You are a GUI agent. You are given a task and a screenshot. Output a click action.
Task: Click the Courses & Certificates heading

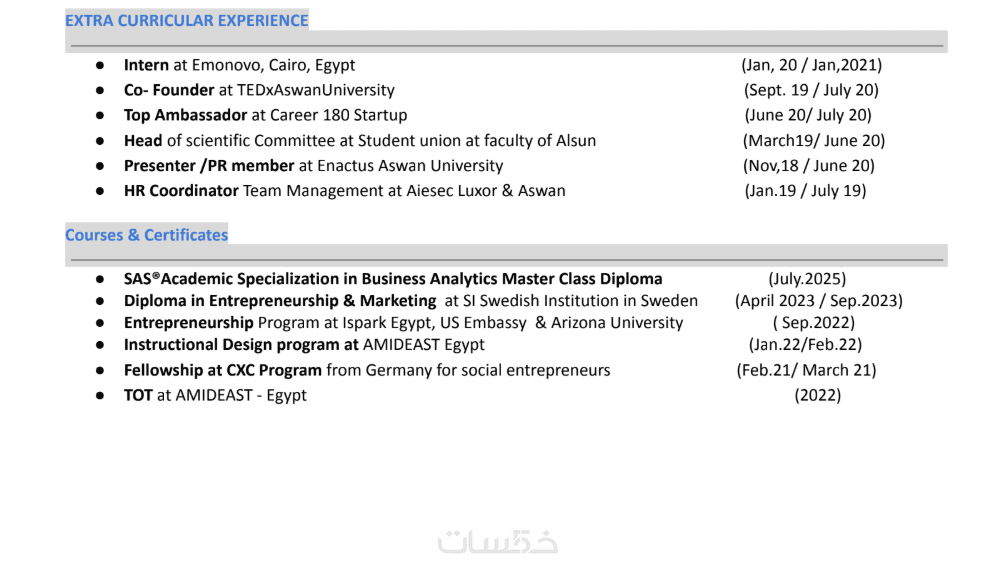[147, 235]
